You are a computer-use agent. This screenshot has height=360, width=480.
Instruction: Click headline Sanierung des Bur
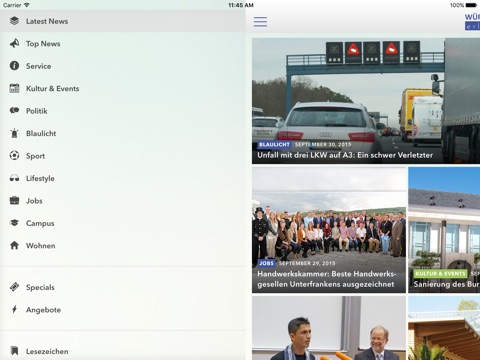(446, 284)
